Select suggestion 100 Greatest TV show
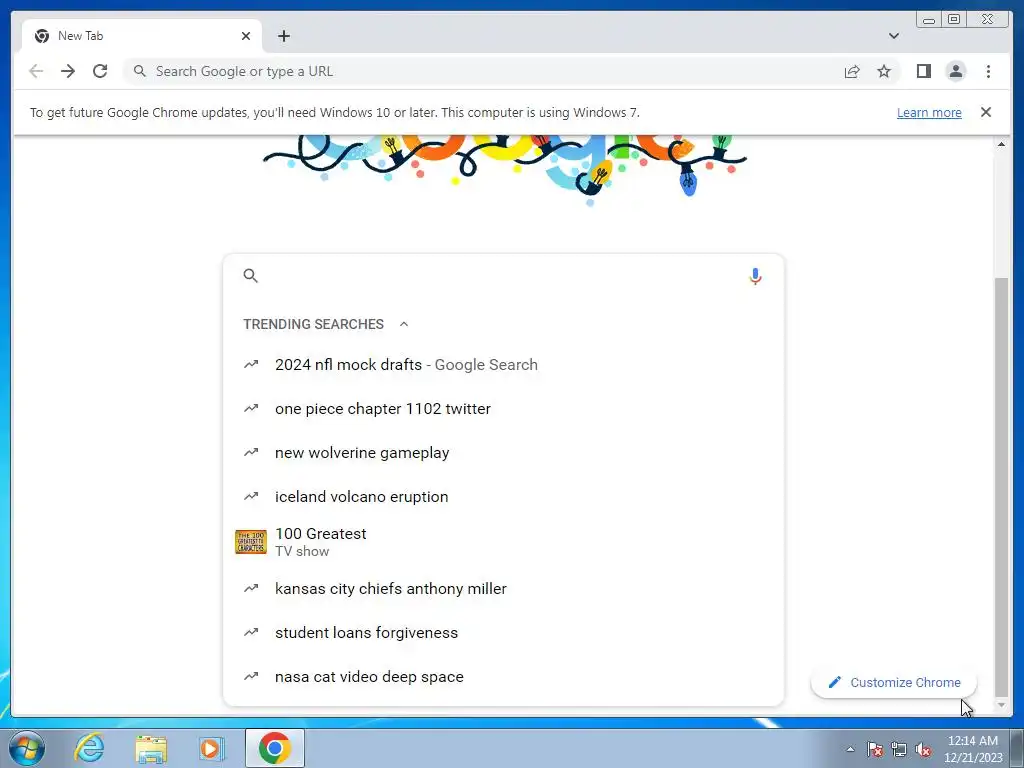Image resolution: width=1024 pixels, height=768 pixels. point(503,542)
